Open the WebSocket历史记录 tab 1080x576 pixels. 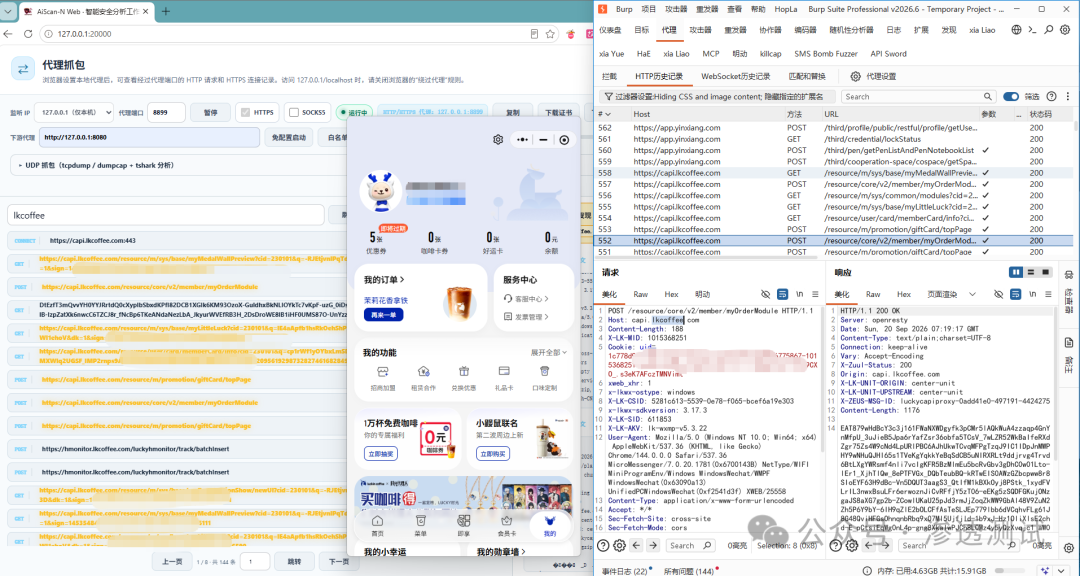point(736,76)
